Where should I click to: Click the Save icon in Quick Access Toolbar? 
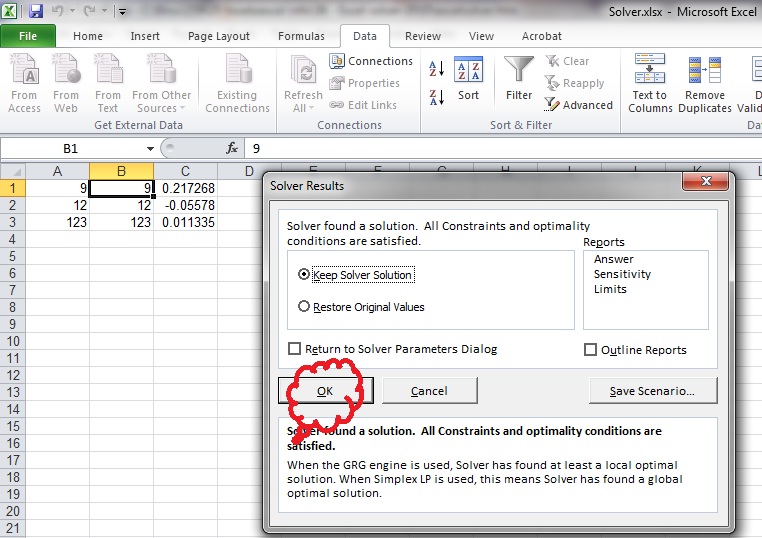click(x=35, y=11)
